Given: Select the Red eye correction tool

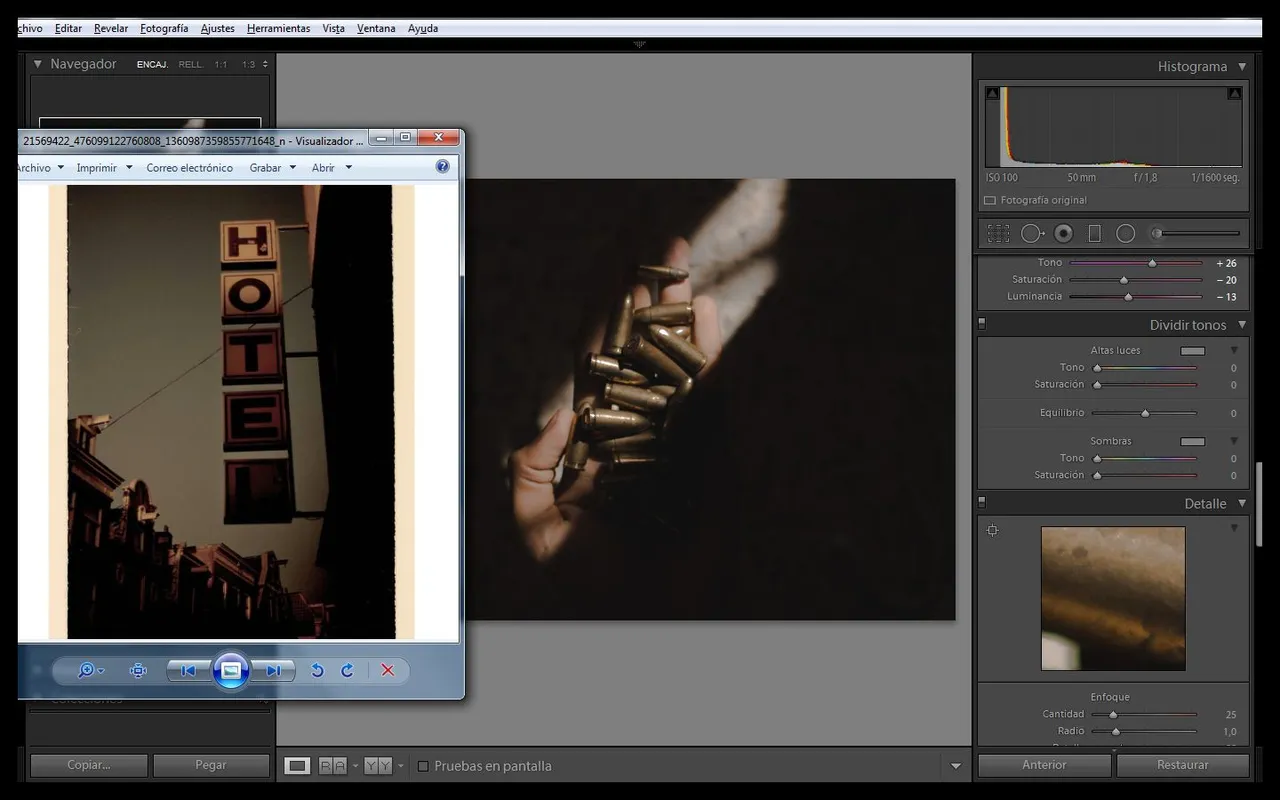Looking at the screenshot, I should point(1063,233).
